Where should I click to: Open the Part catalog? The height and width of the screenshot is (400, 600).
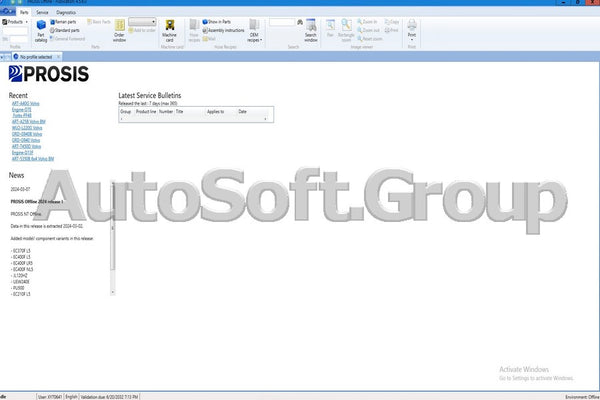[41, 31]
